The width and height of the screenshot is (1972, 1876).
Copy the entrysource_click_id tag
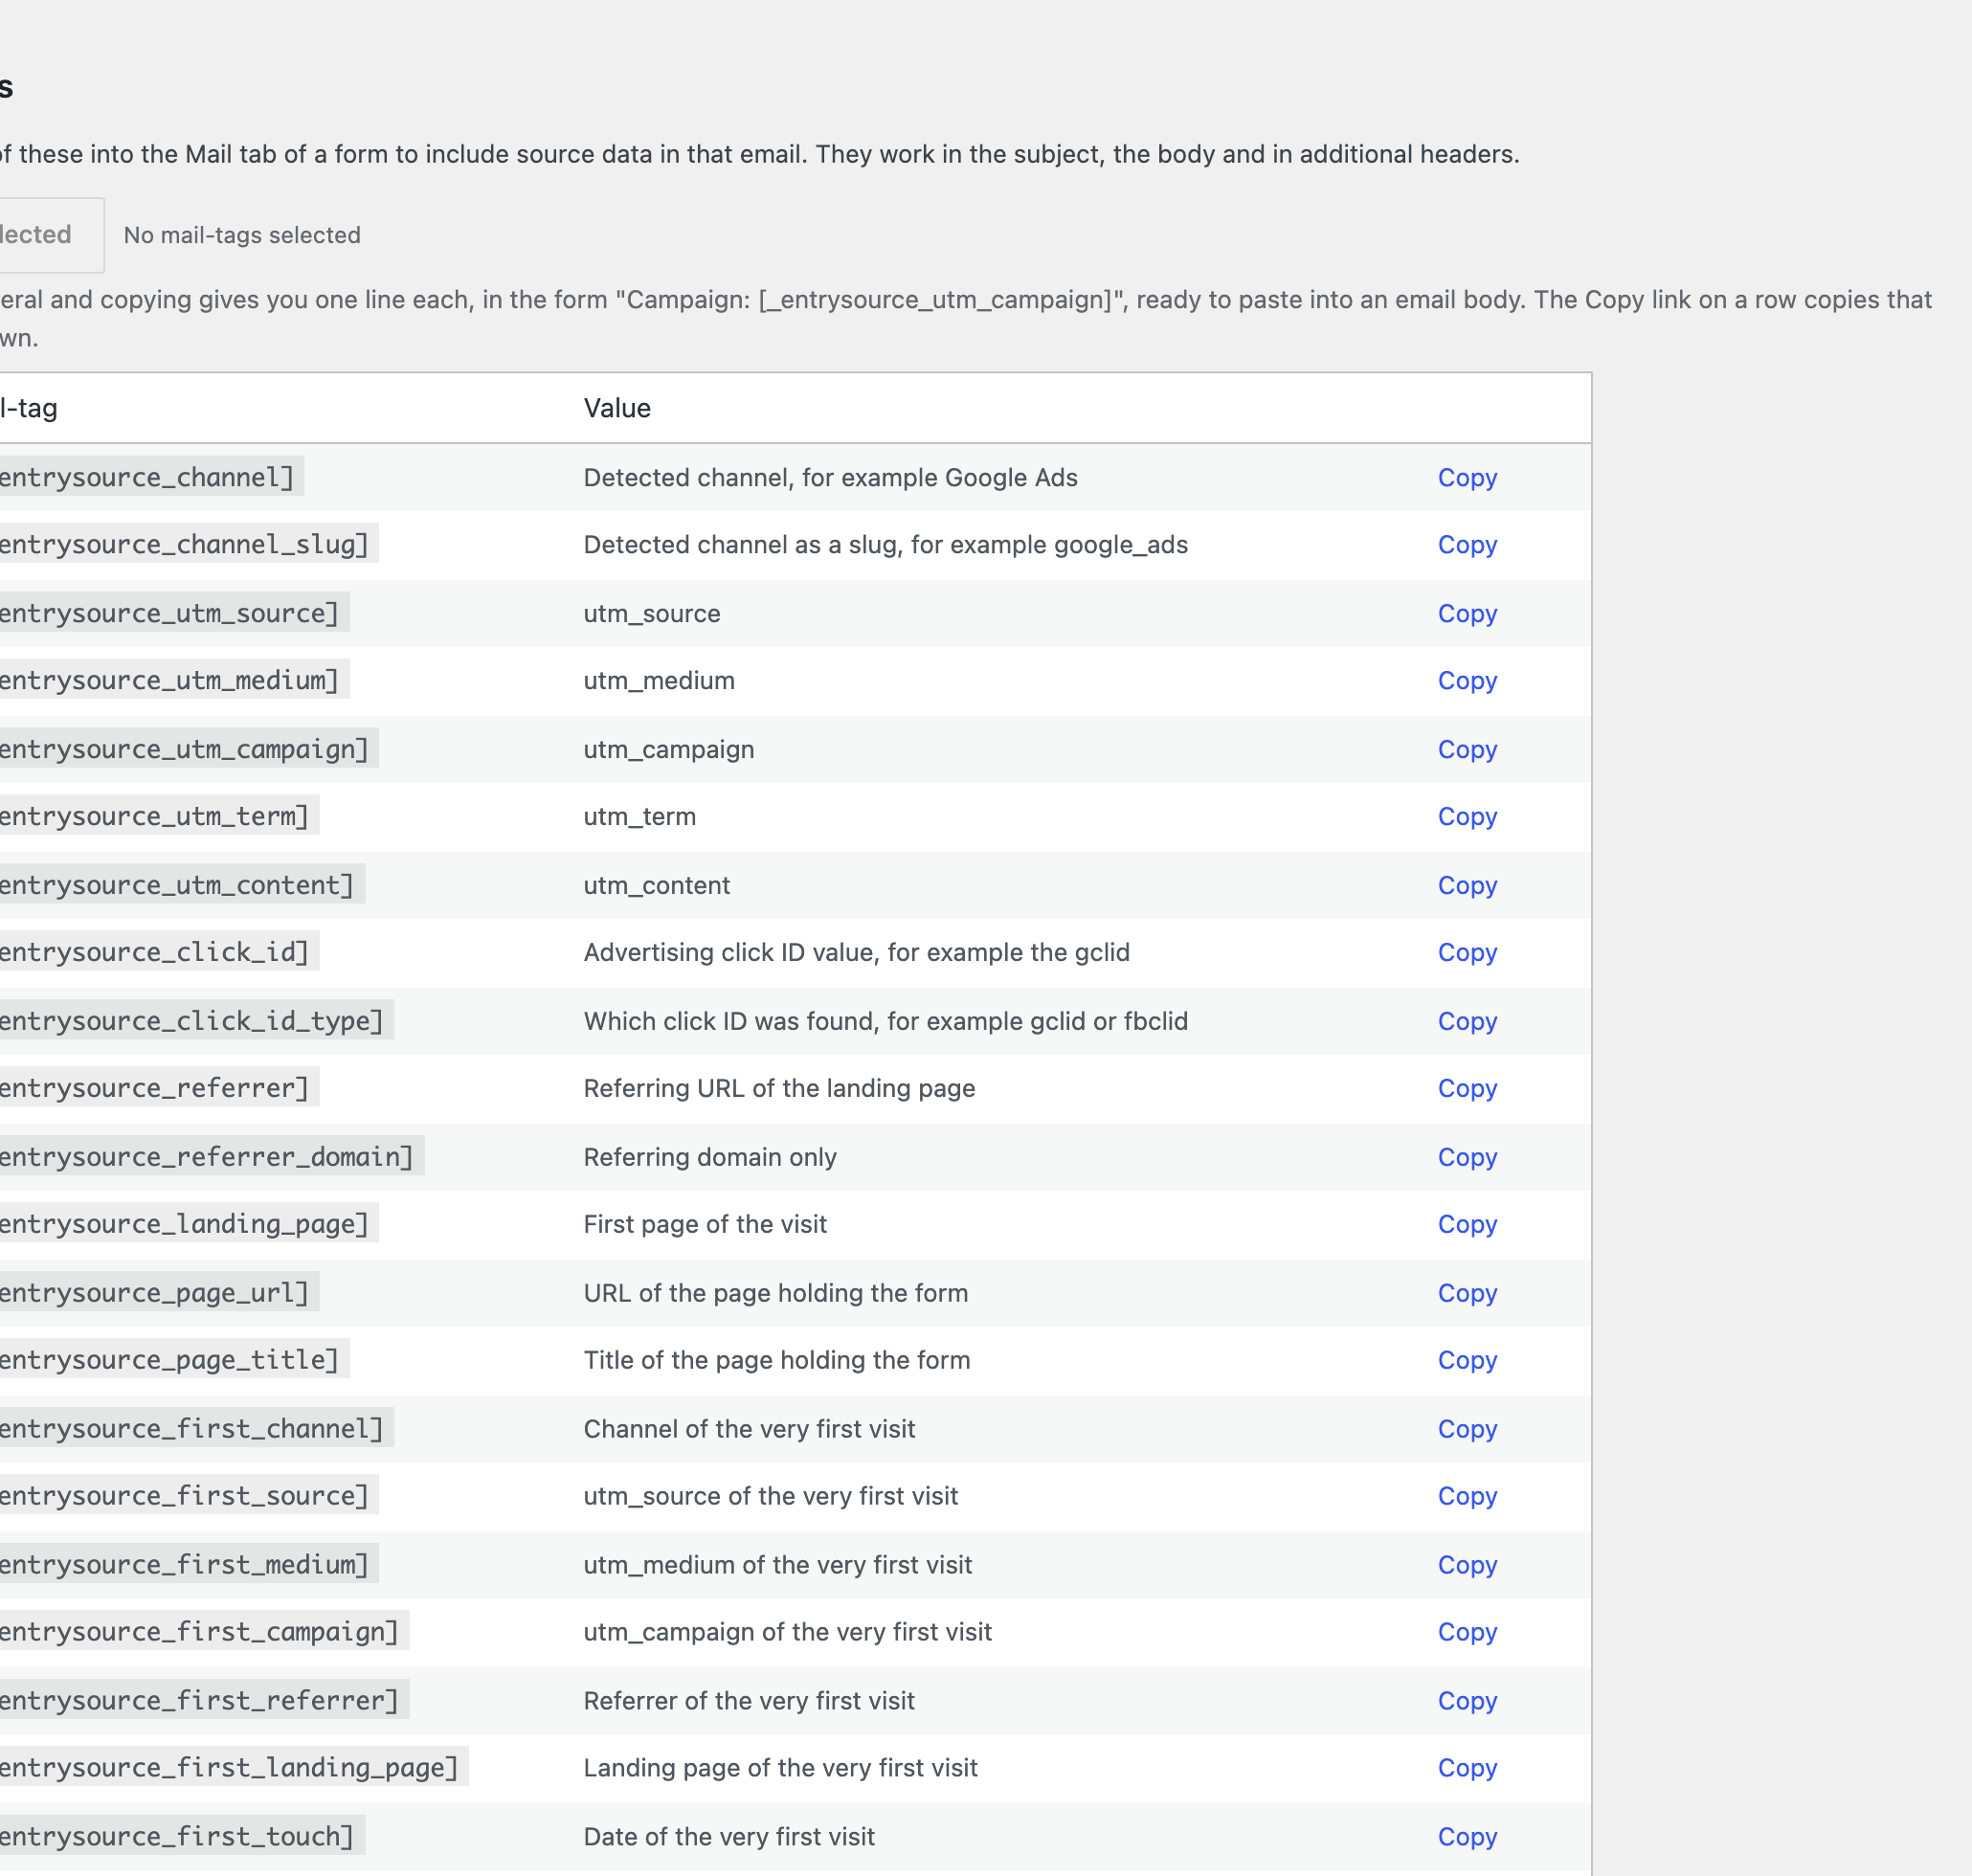tap(1467, 953)
